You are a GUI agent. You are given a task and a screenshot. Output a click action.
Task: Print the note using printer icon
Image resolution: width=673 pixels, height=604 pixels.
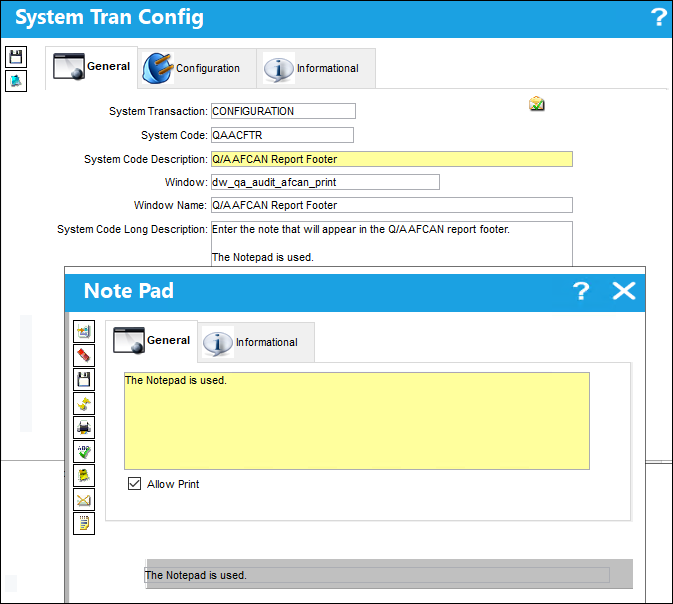click(84, 428)
